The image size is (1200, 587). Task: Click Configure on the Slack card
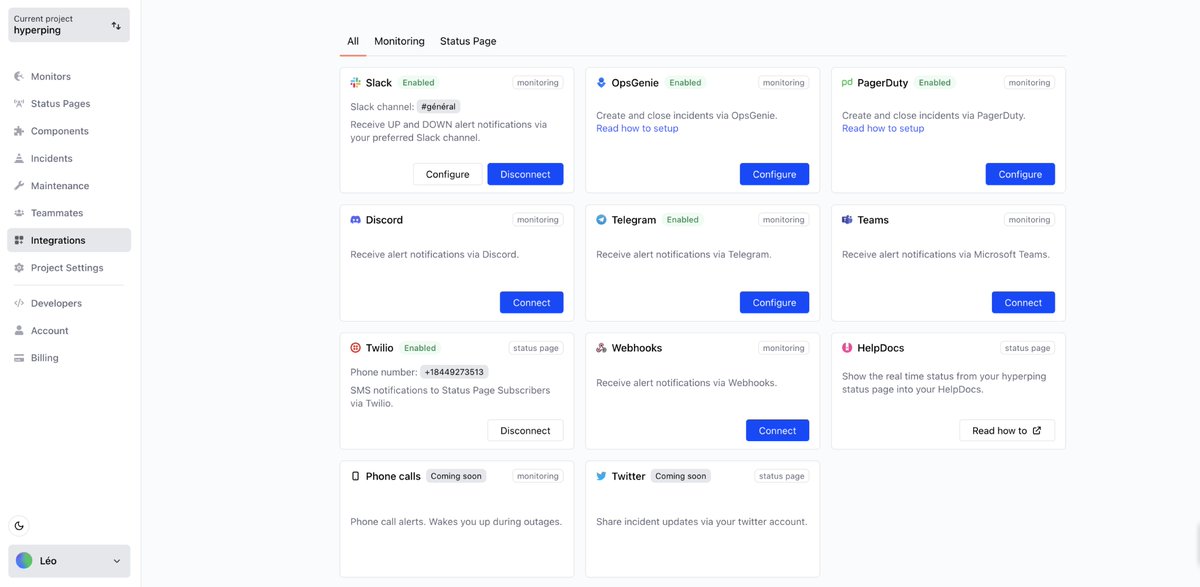coord(447,174)
